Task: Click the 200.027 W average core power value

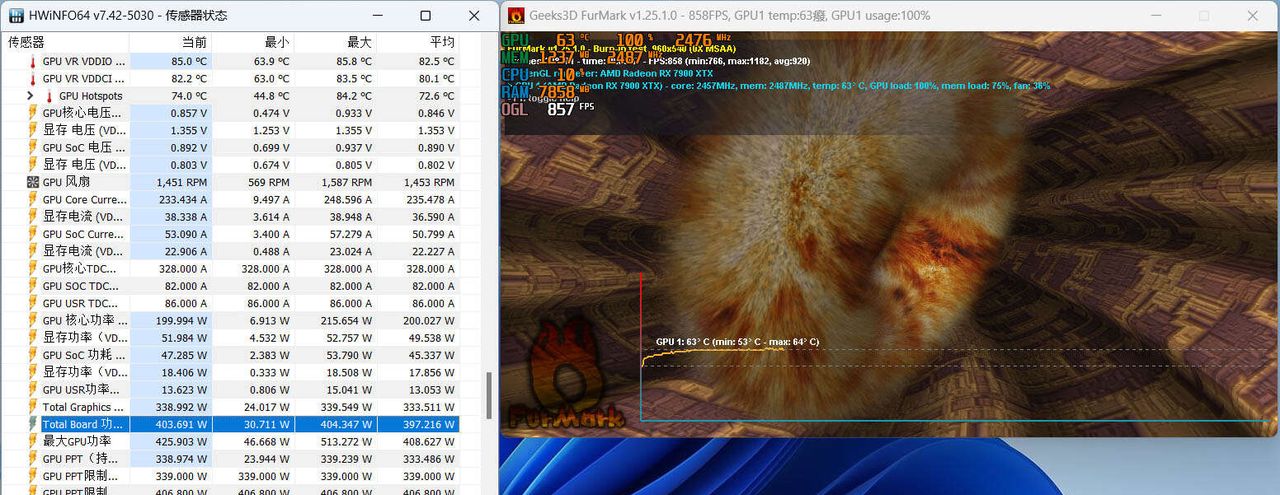Action: (427, 320)
